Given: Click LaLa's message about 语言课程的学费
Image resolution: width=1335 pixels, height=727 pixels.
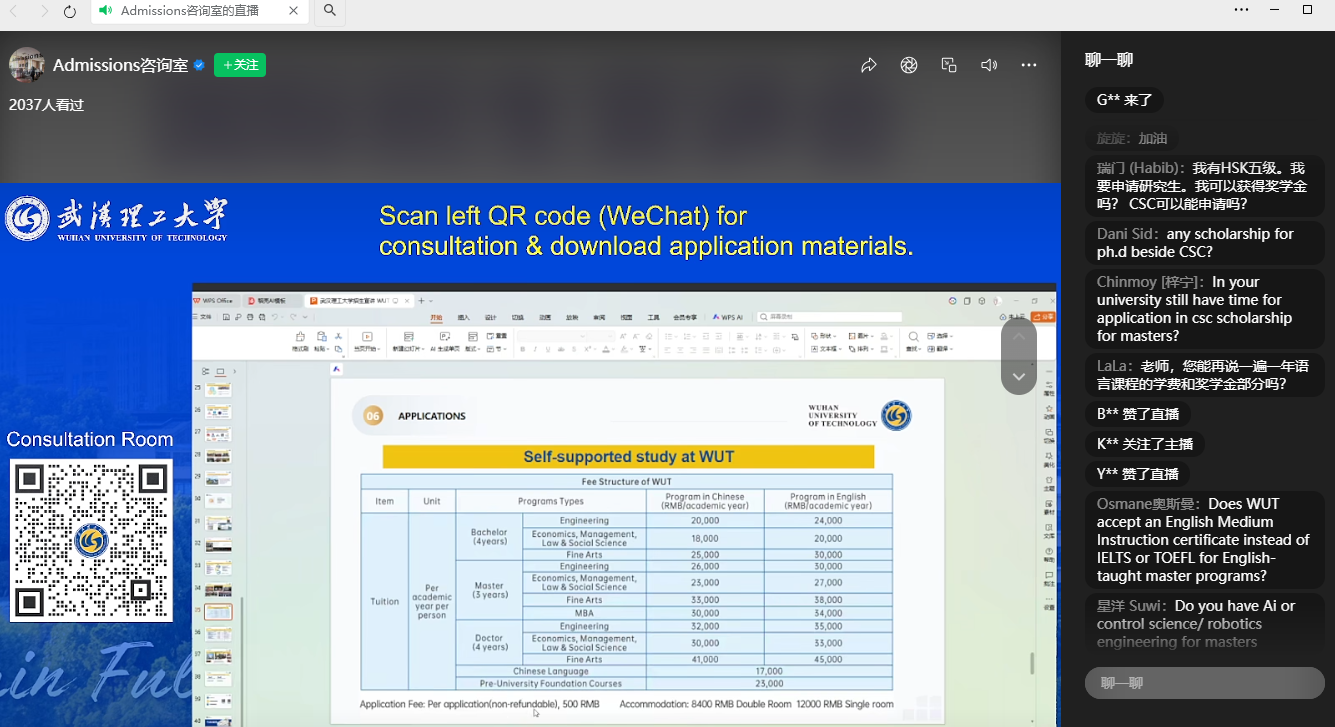Looking at the screenshot, I should [1204, 375].
